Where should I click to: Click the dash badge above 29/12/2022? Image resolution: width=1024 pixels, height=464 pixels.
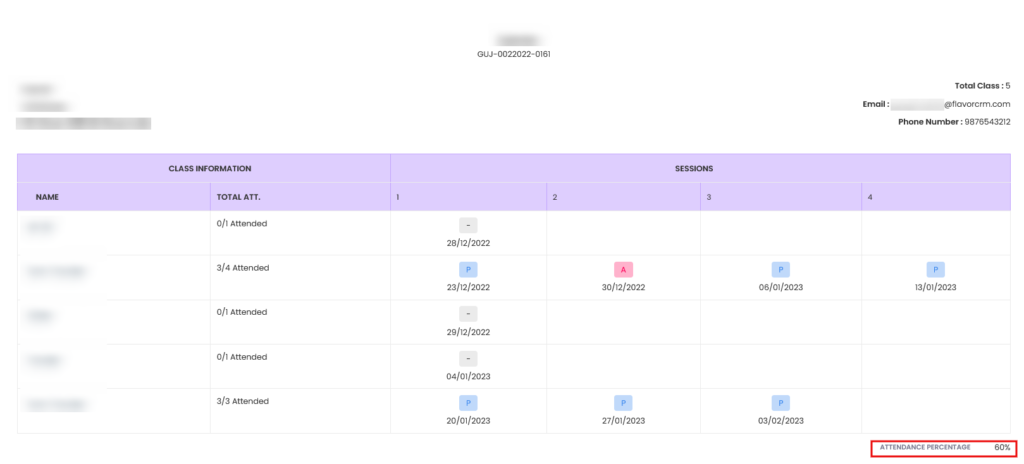coord(468,314)
